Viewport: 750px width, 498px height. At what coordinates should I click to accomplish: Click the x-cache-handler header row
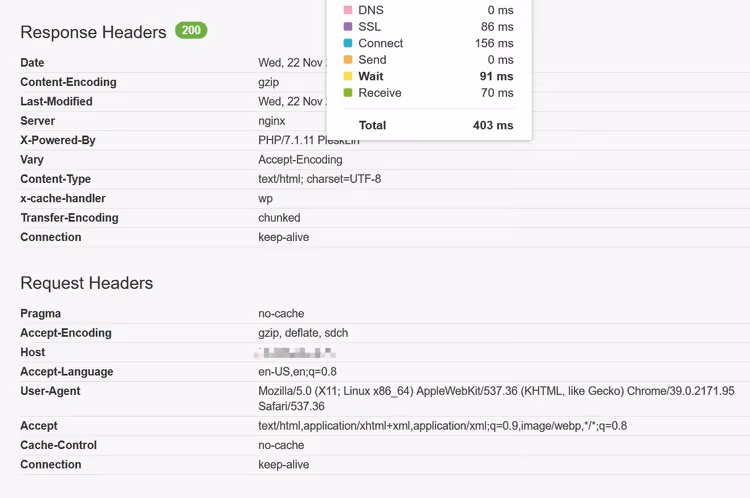click(x=385, y=199)
